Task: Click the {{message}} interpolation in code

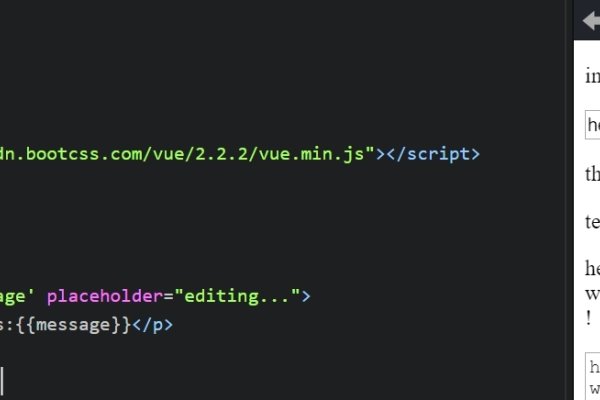Action: (74, 325)
